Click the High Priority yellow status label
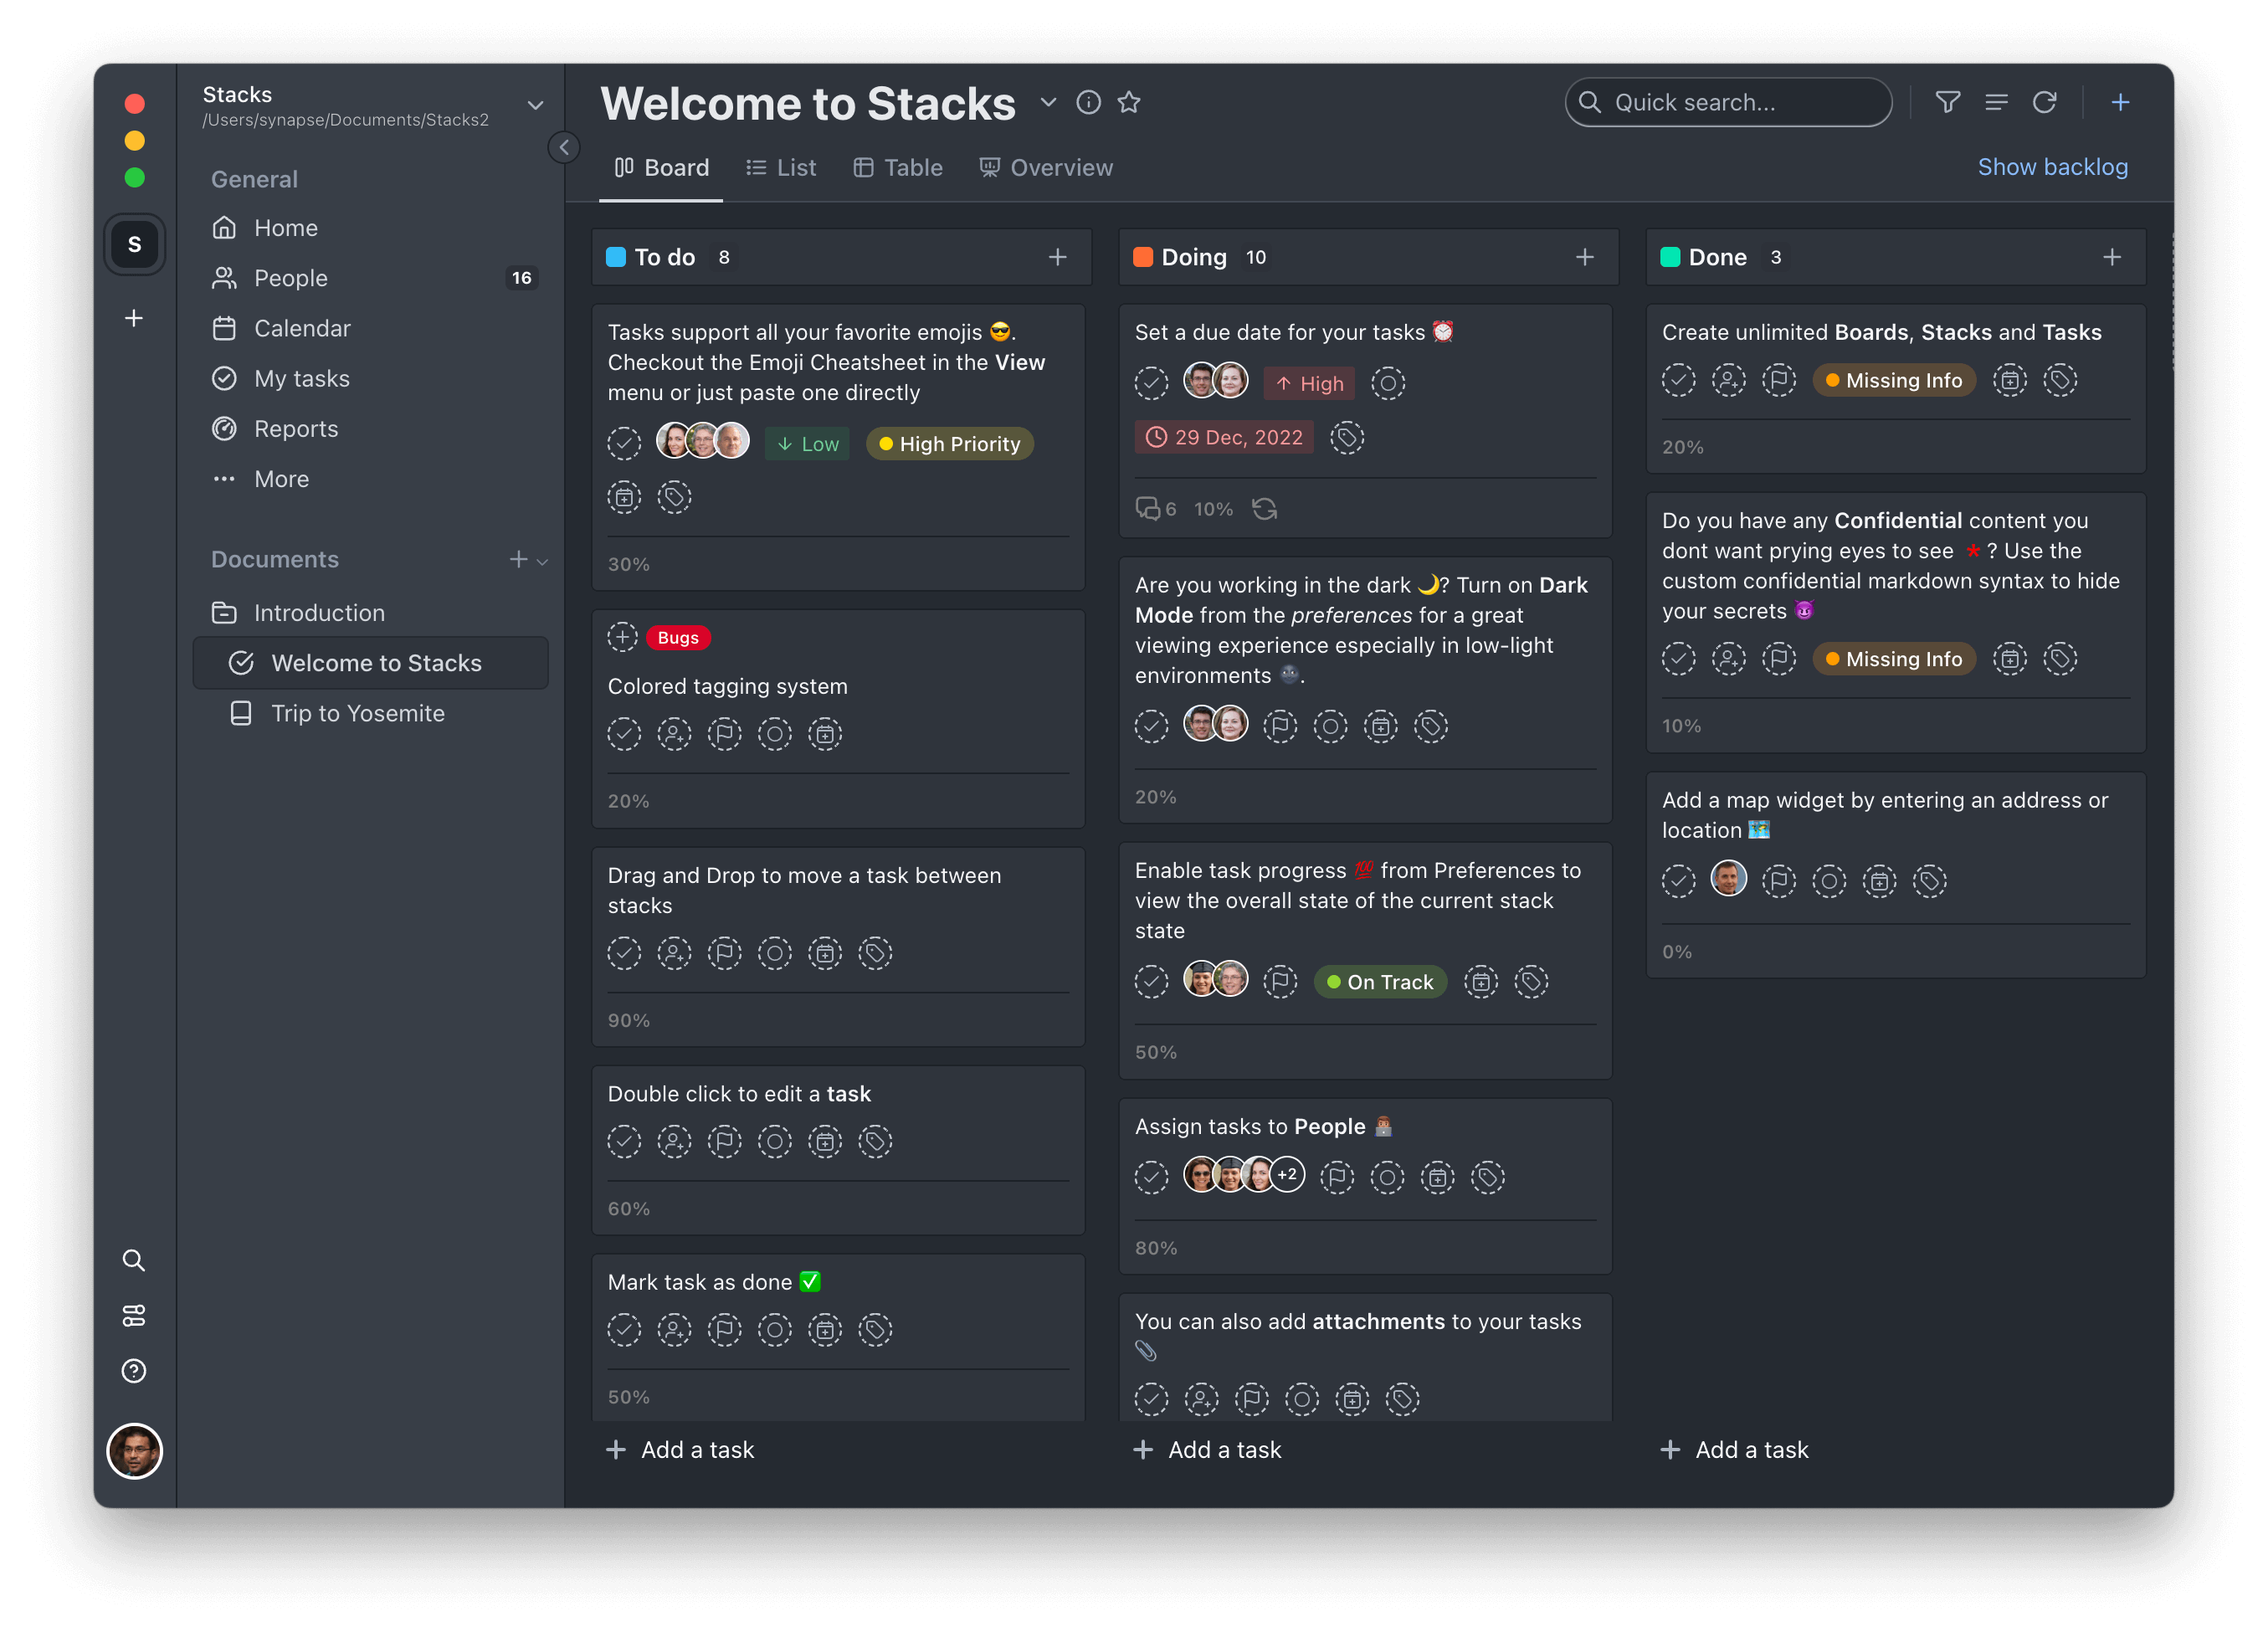This screenshot has width=2268, height=1632. pyautogui.click(x=949, y=444)
